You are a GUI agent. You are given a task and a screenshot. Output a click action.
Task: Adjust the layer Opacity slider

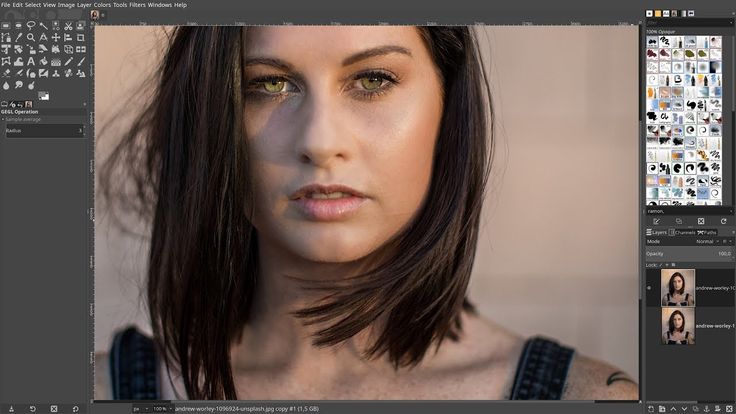pos(689,254)
